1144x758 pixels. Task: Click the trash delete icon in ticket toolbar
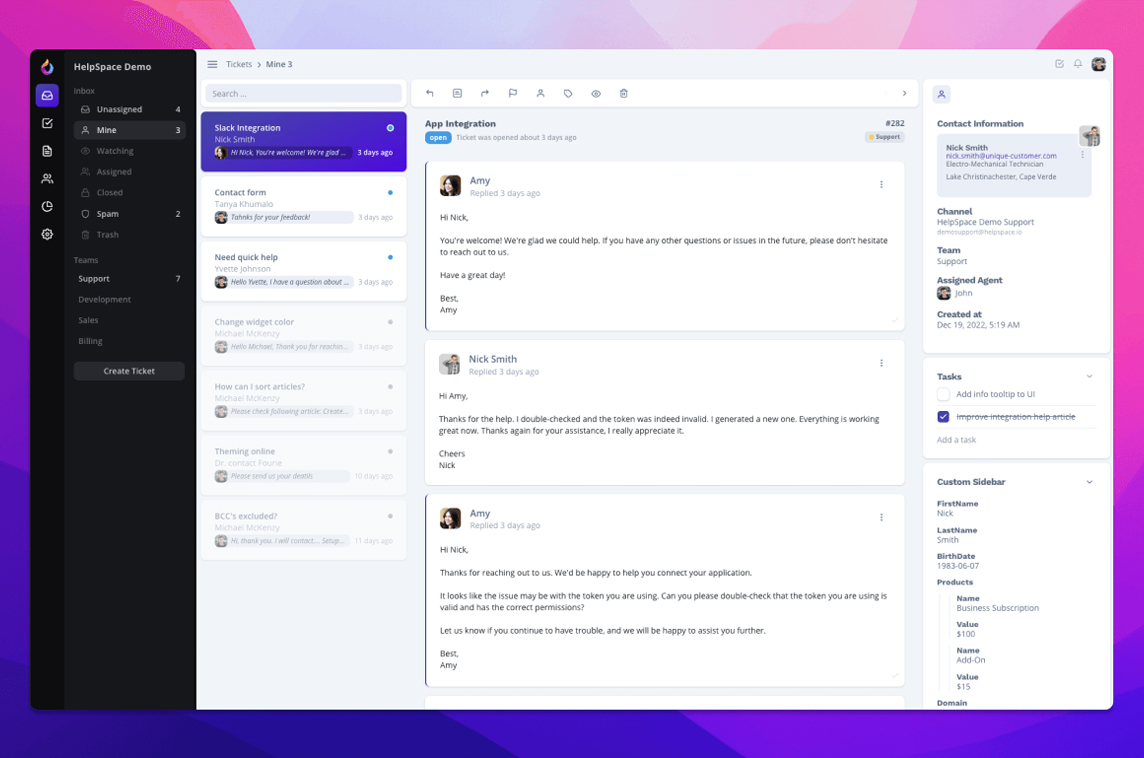[x=624, y=93]
